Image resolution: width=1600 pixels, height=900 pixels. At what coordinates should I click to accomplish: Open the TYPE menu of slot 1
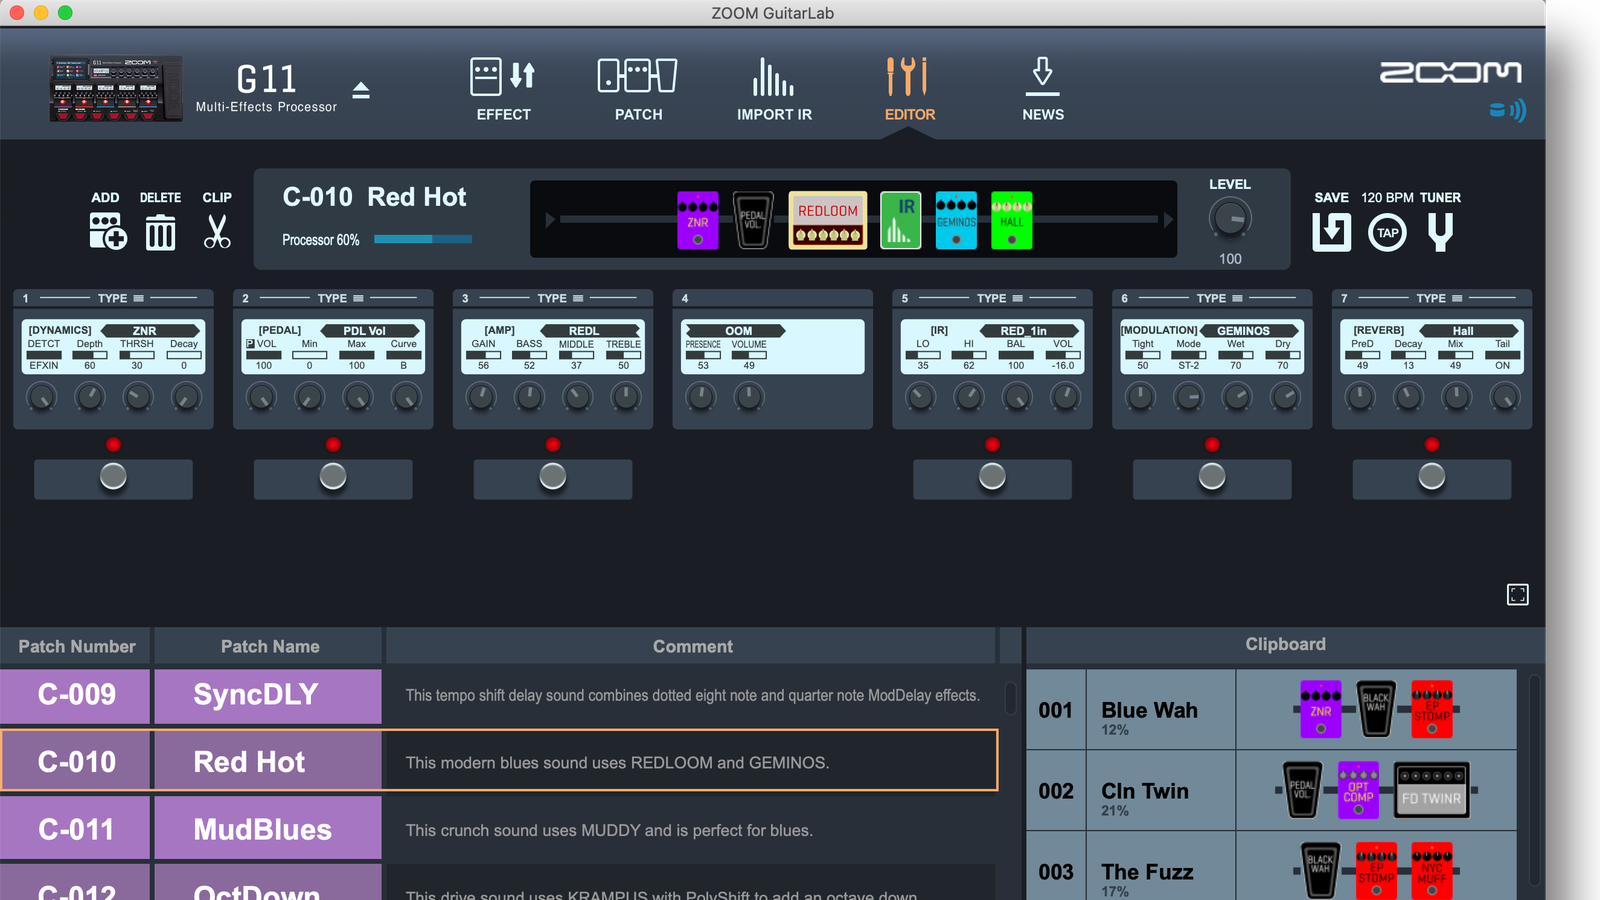120,298
